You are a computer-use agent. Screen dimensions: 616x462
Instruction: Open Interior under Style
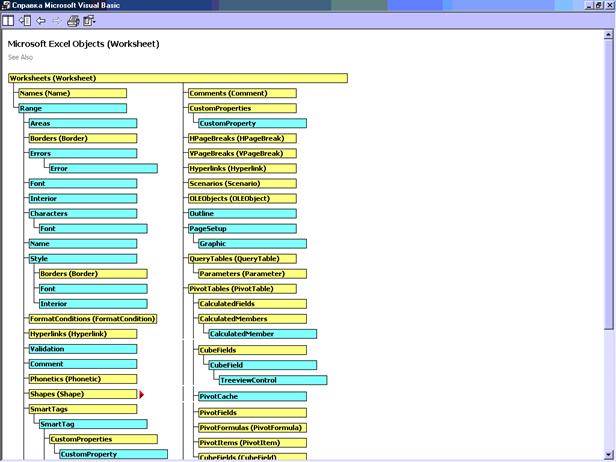(x=93, y=304)
